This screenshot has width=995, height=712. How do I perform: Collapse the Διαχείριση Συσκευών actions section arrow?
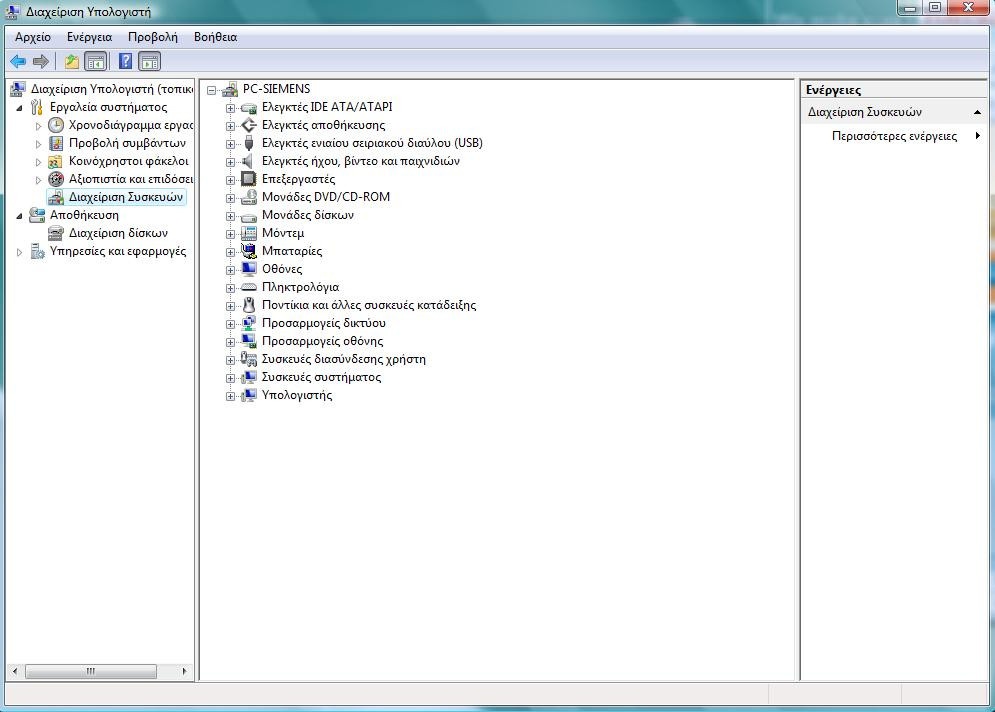click(977, 112)
